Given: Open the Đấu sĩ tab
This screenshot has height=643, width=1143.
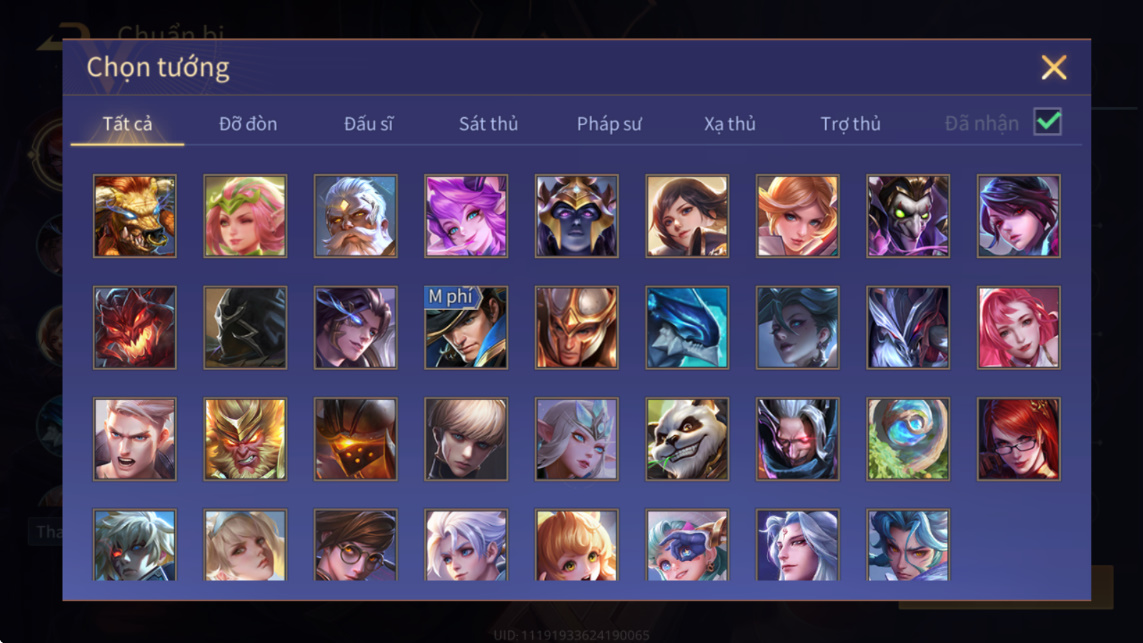Looking at the screenshot, I should coord(368,124).
